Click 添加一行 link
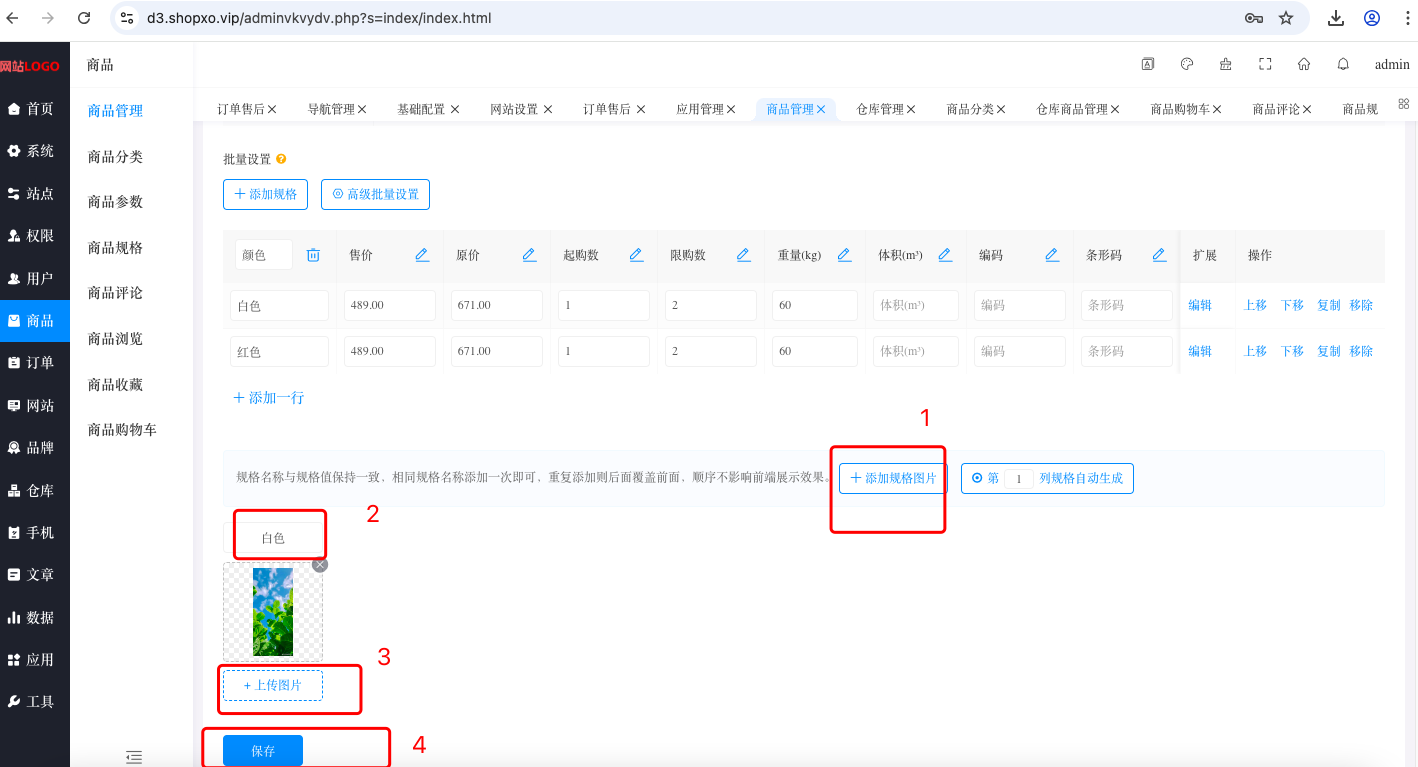This screenshot has width=1418, height=767. tap(268, 398)
